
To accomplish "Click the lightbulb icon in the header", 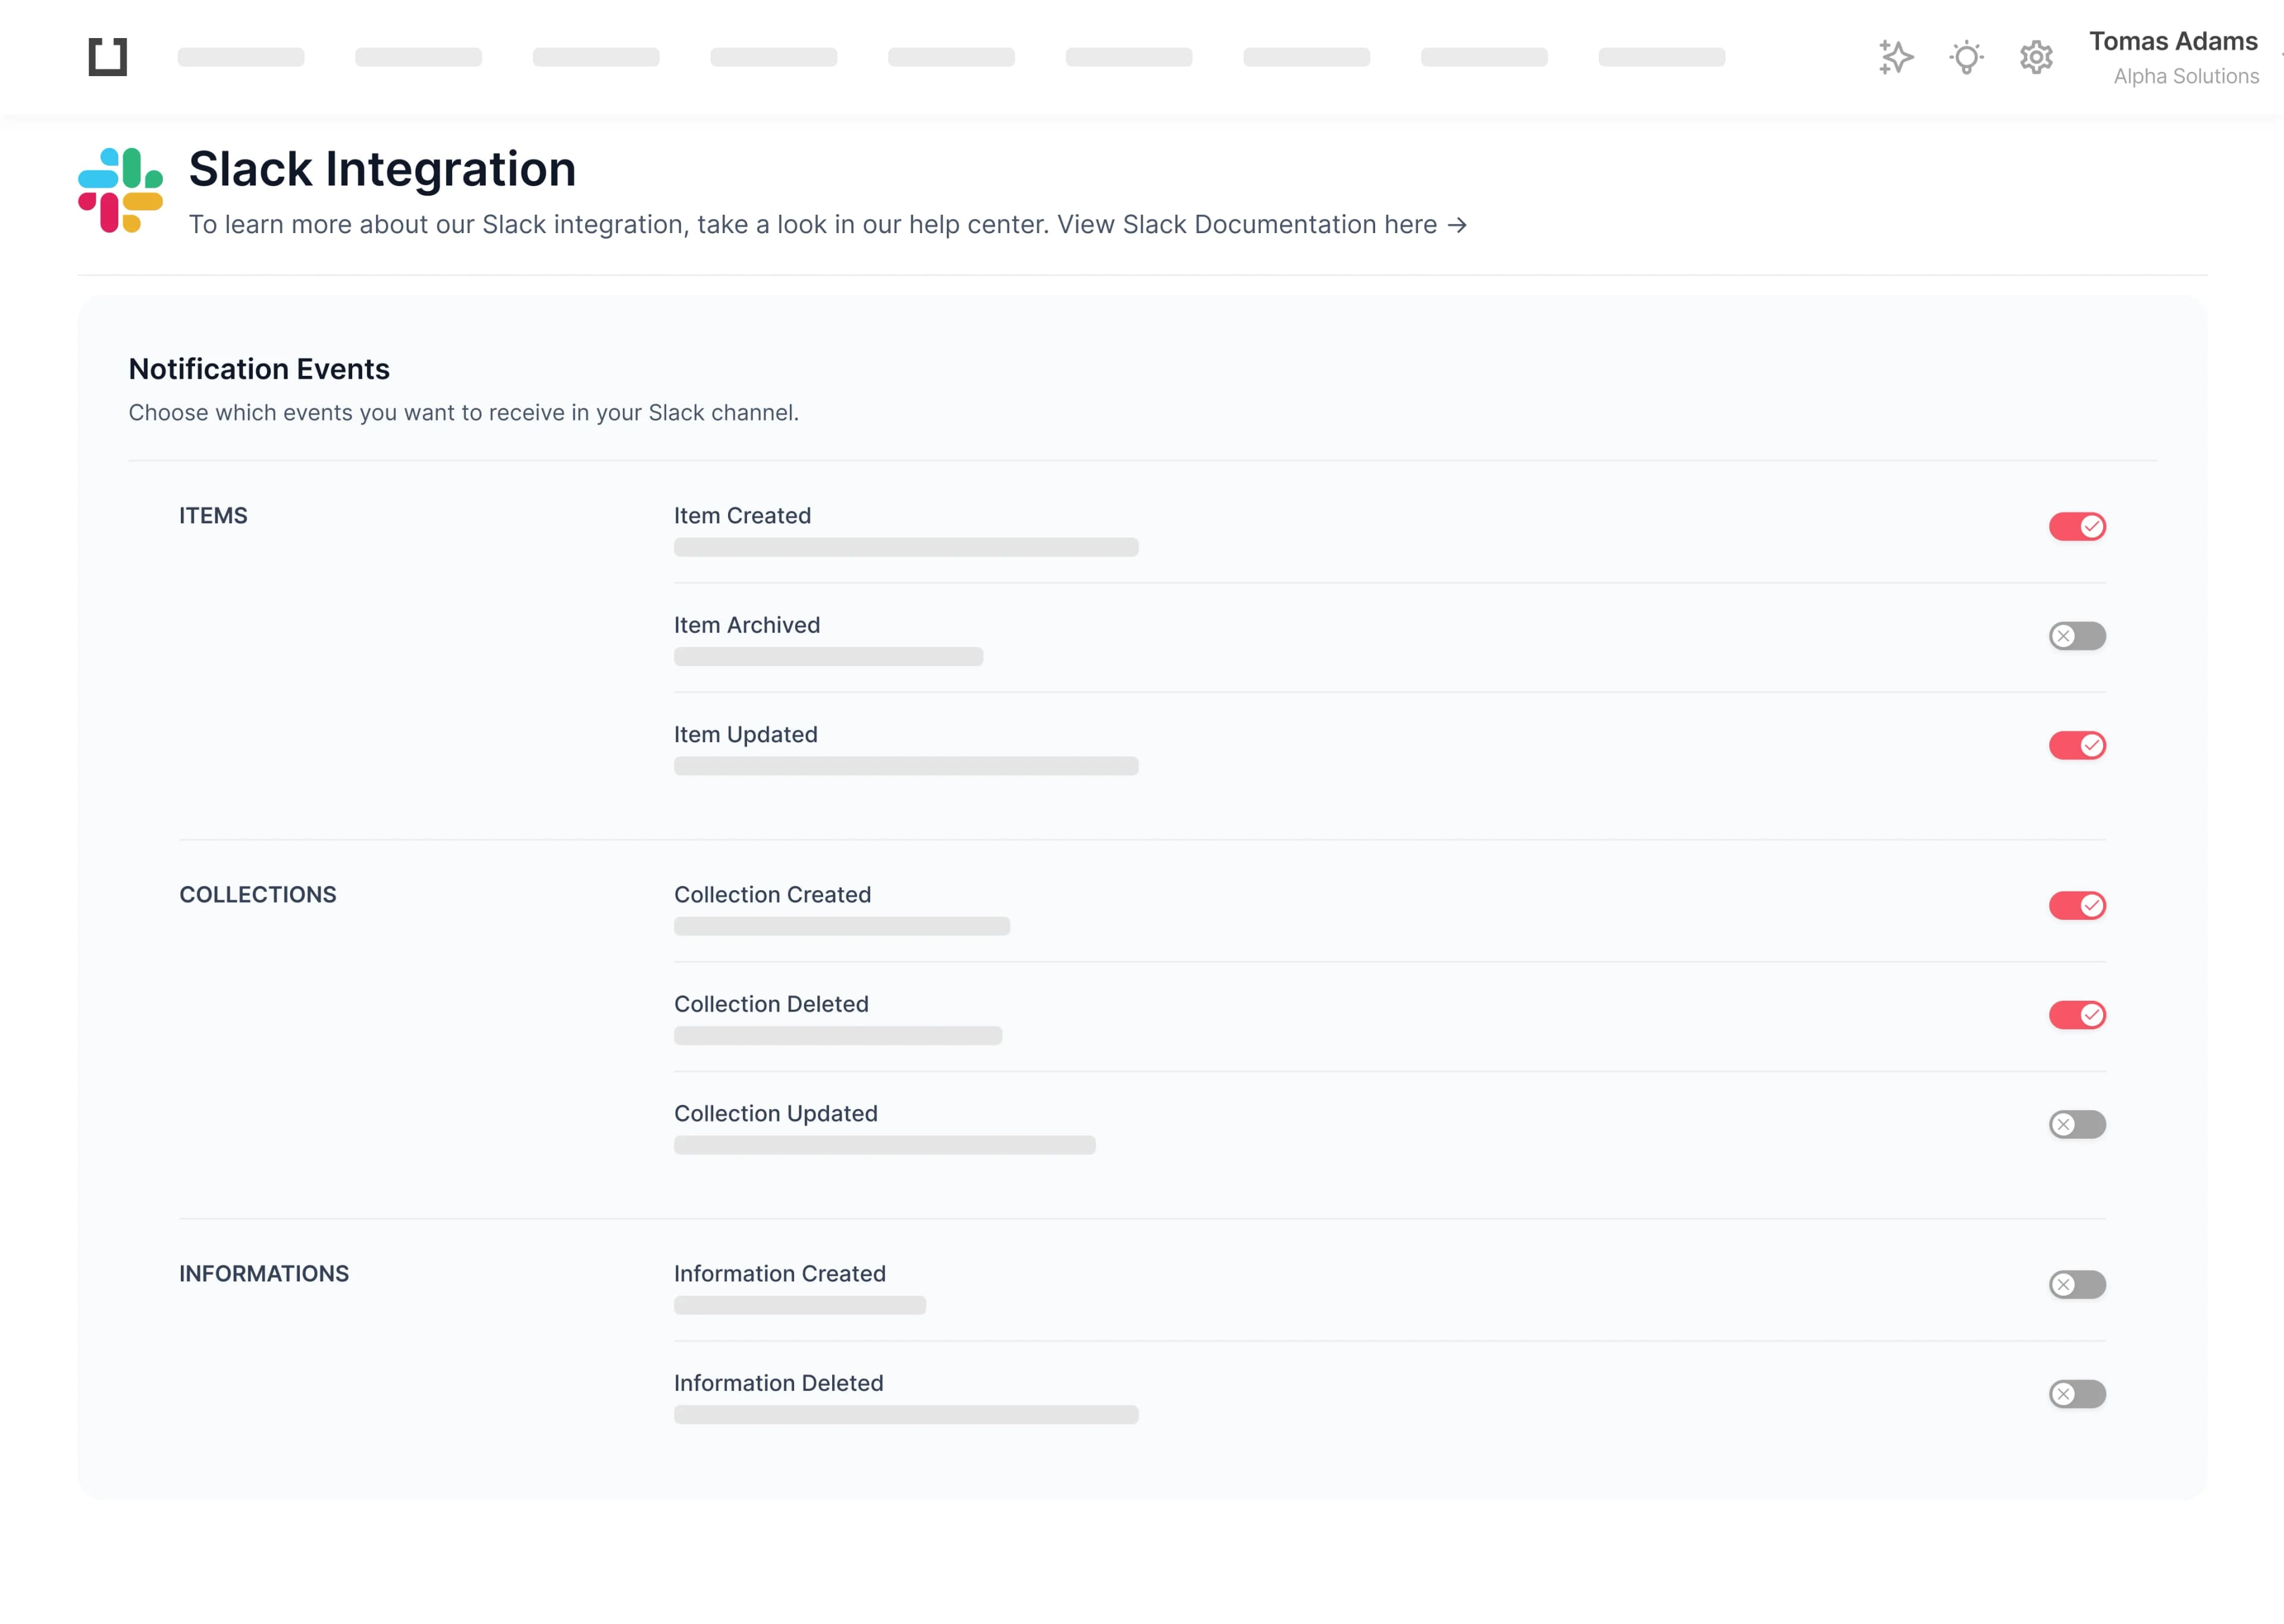I will (x=1966, y=57).
